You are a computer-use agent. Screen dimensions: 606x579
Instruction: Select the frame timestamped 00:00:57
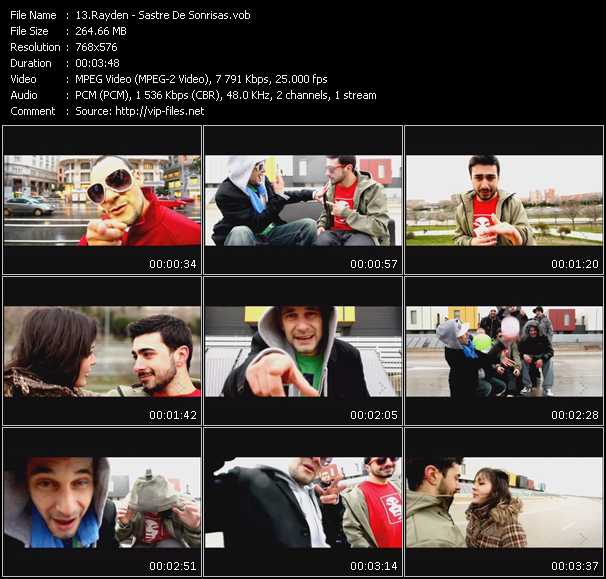tap(303, 200)
